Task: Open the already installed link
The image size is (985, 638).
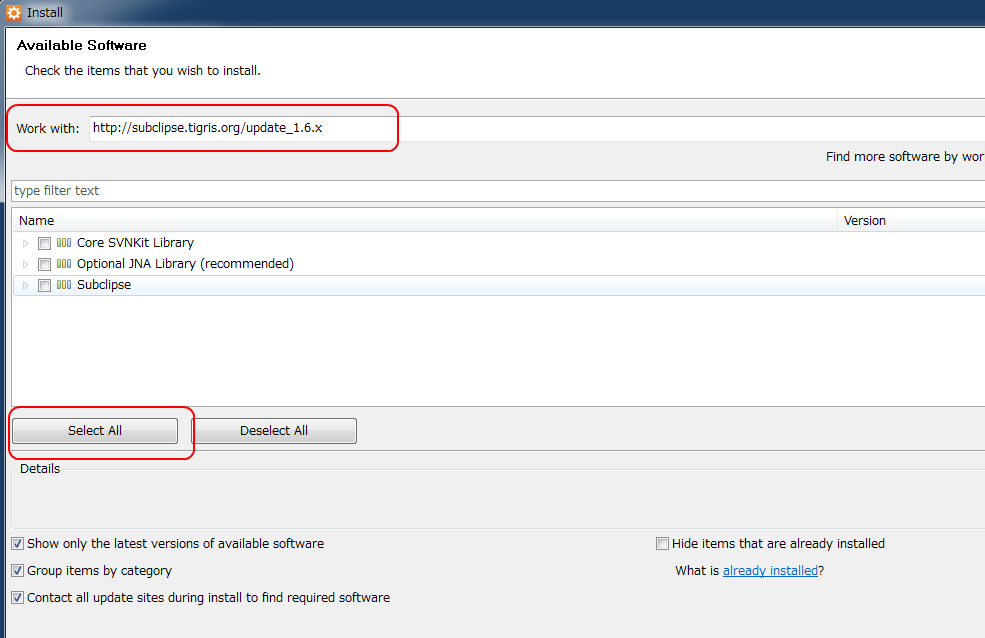Action: coord(770,571)
